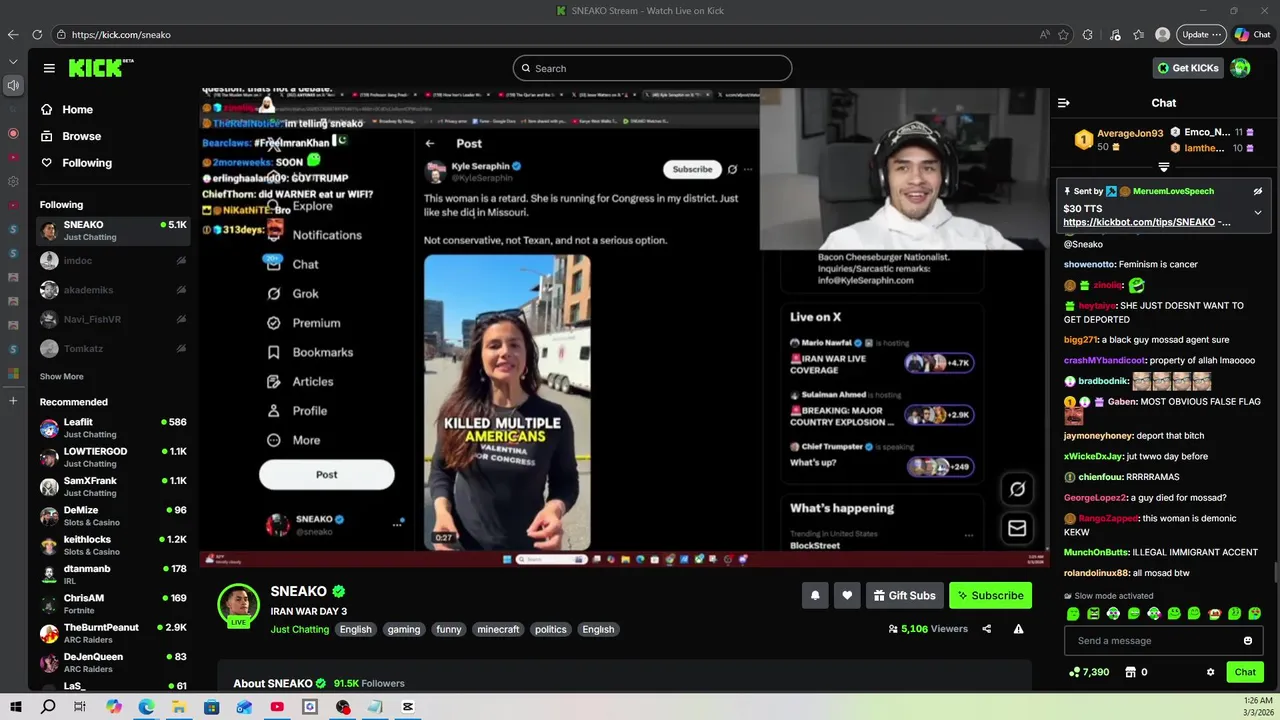The width and height of the screenshot is (1280, 720).
Task: Open the DeMize Slots & Casino channel
Action: pos(113,516)
